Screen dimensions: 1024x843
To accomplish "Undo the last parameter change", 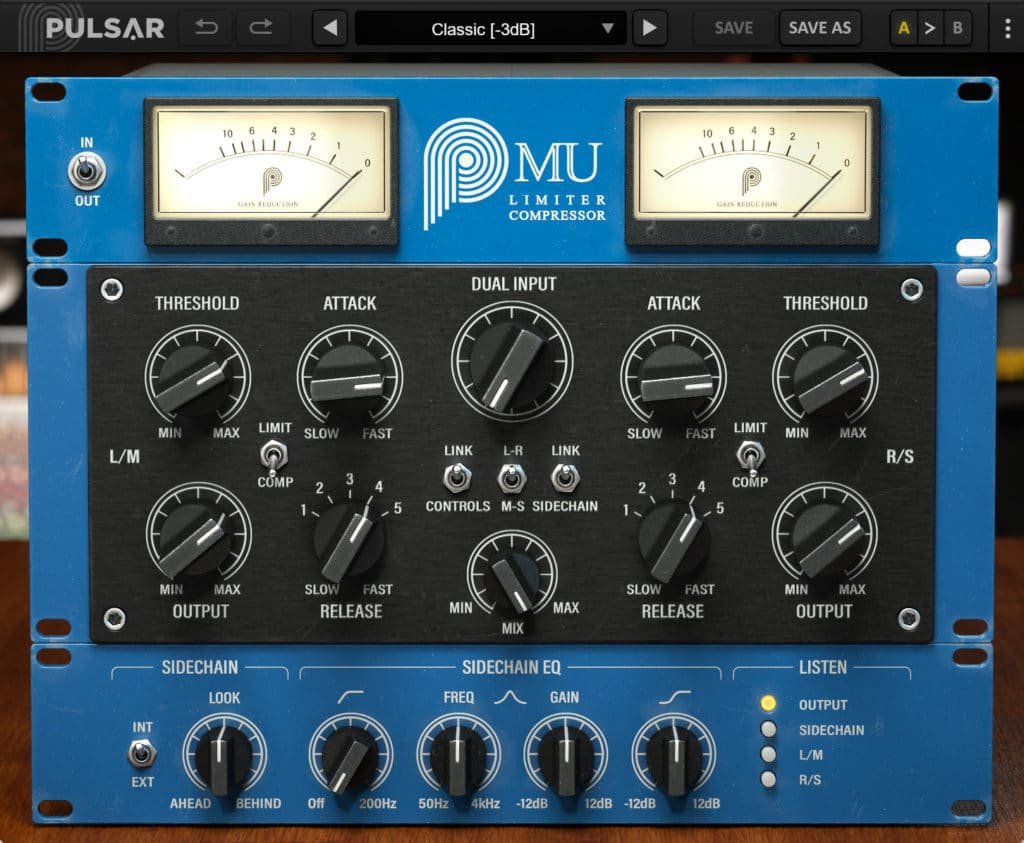I will [x=205, y=27].
